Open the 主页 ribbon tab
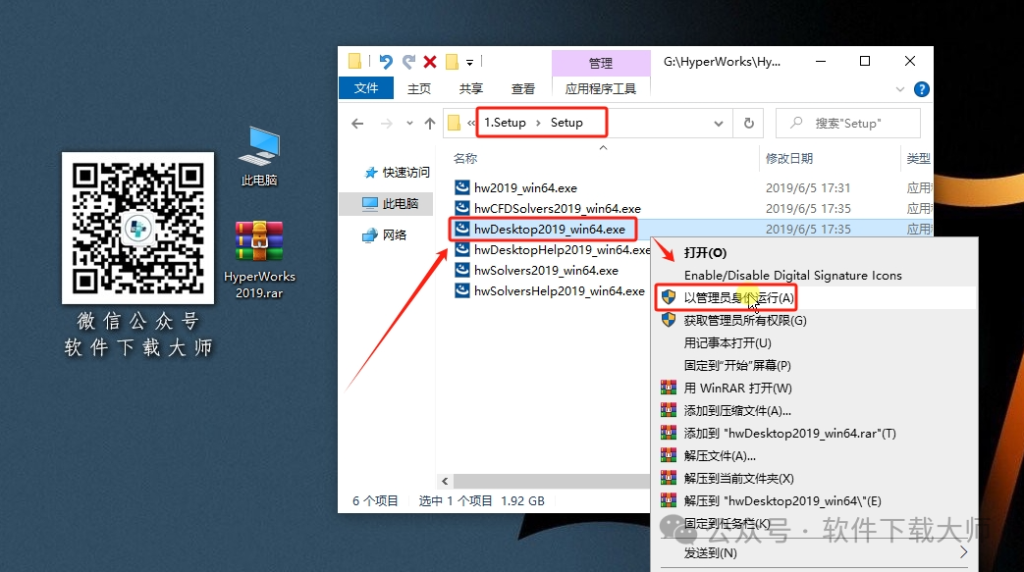 pos(419,88)
